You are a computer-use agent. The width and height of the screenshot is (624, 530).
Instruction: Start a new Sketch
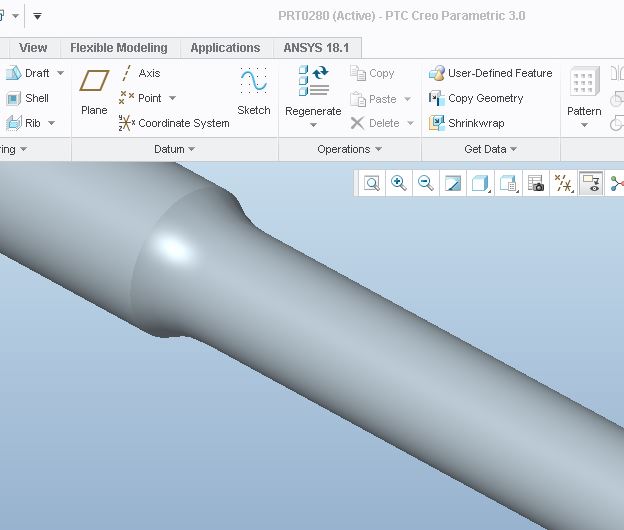pos(254,92)
